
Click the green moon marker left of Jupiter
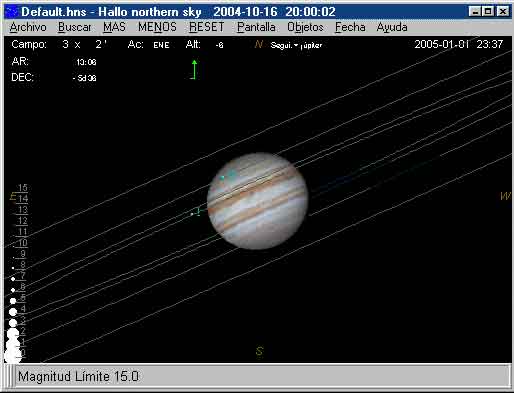pyautogui.click(x=197, y=212)
